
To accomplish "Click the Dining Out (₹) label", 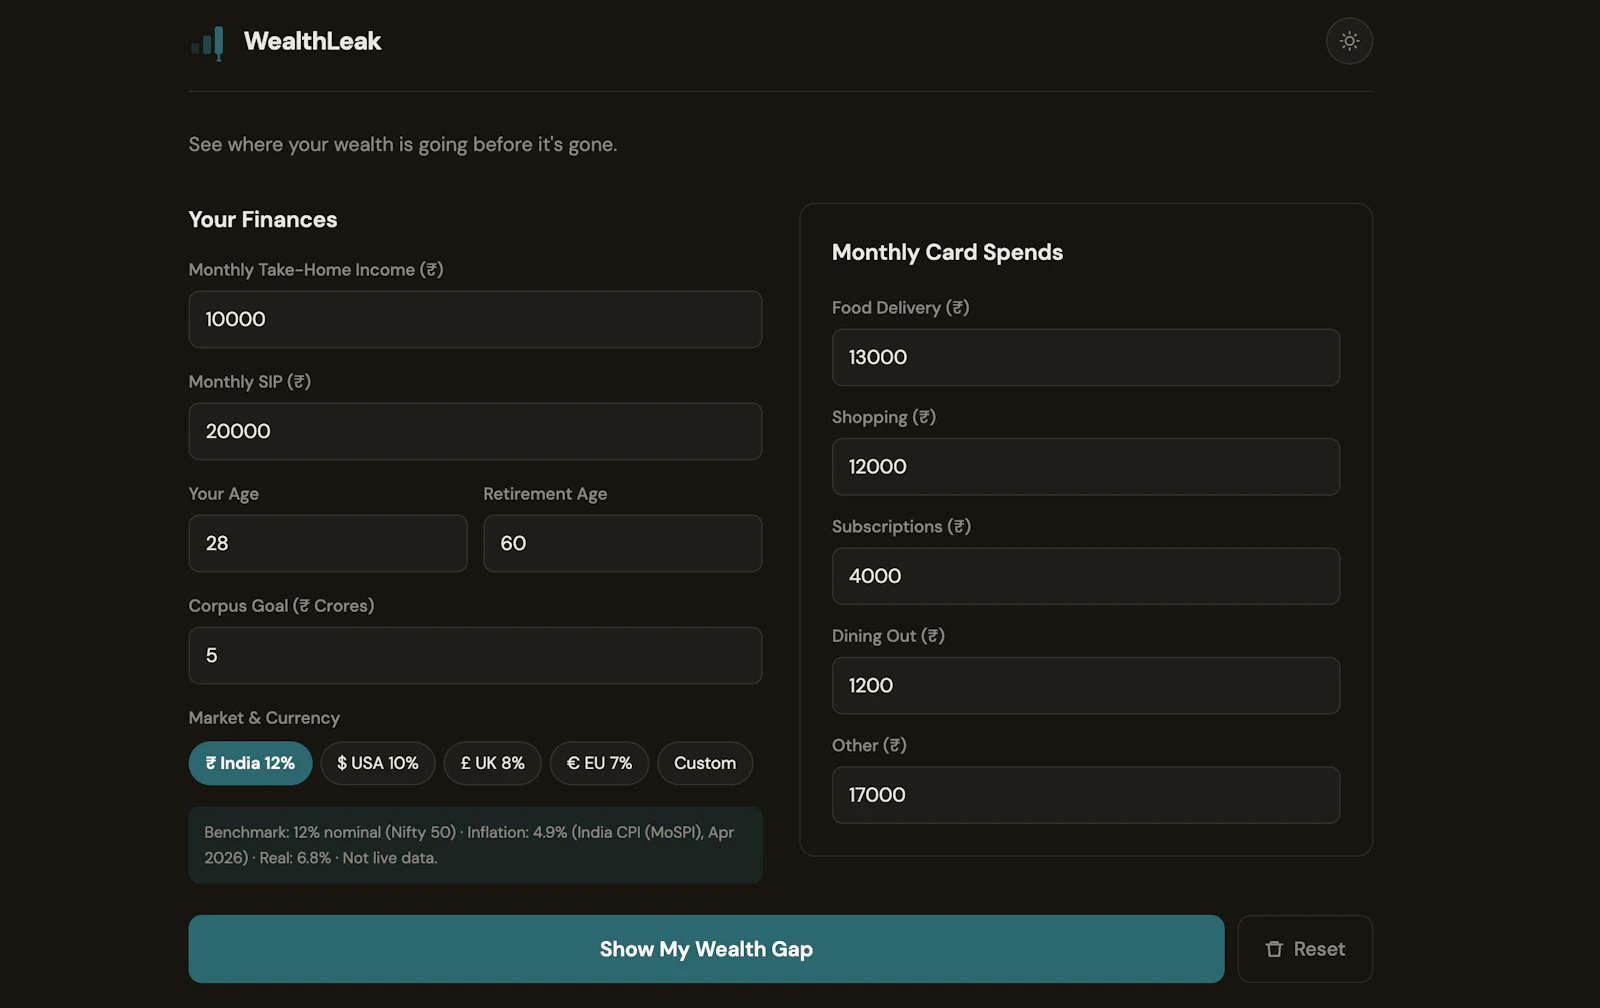I will pyautogui.click(x=888, y=636).
